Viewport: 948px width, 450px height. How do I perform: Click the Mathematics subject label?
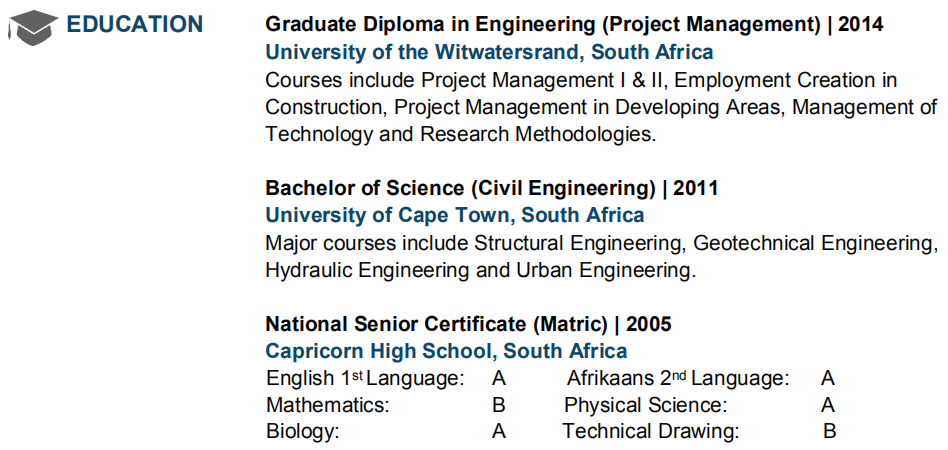(327, 406)
